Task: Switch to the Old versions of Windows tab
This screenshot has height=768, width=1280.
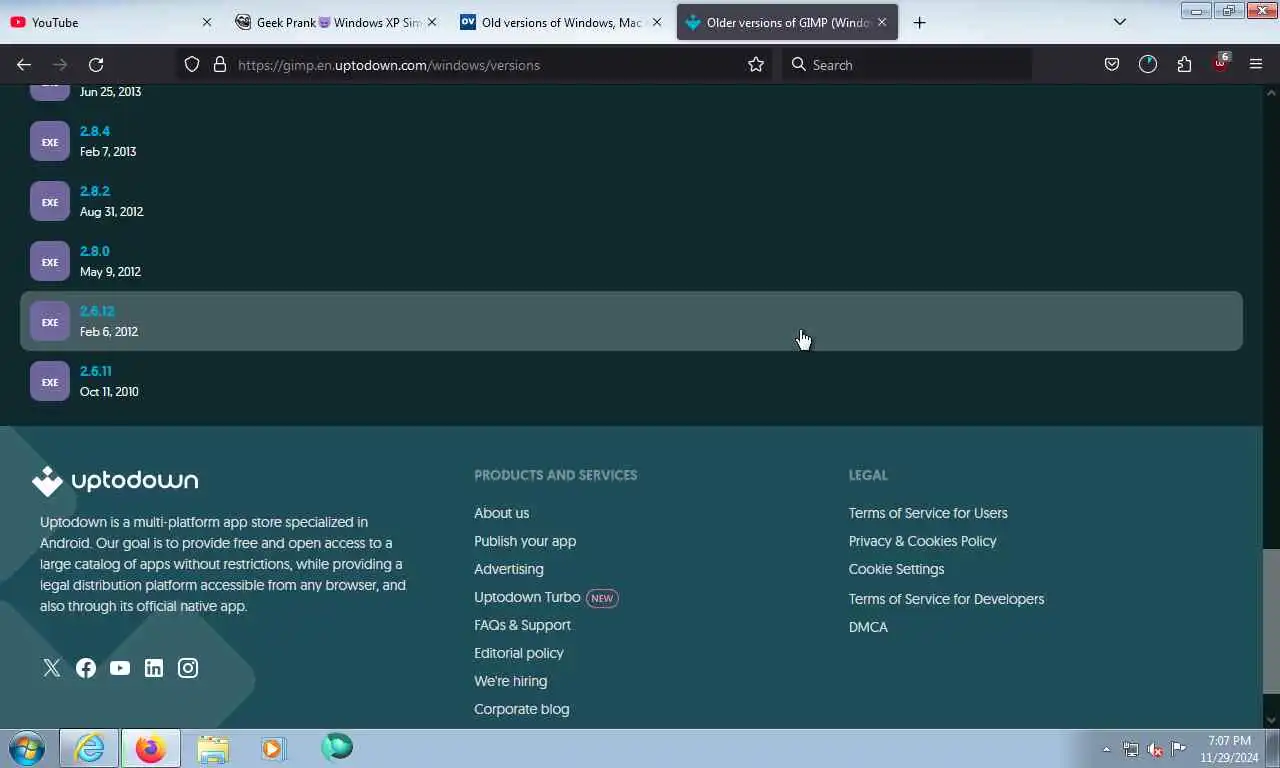Action: tap(562, 22)
